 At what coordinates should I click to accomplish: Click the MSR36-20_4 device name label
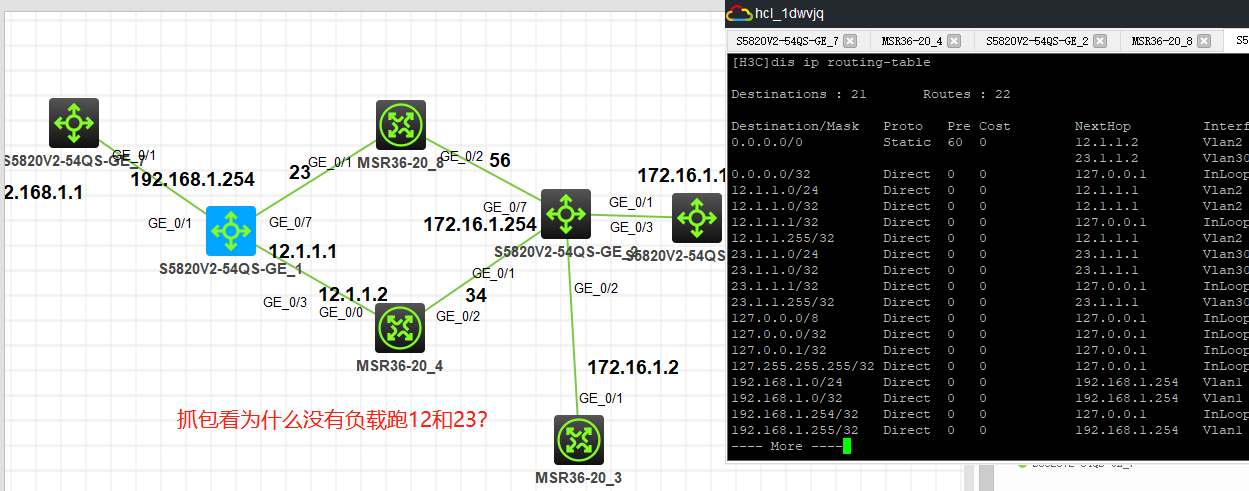point(400,366)
